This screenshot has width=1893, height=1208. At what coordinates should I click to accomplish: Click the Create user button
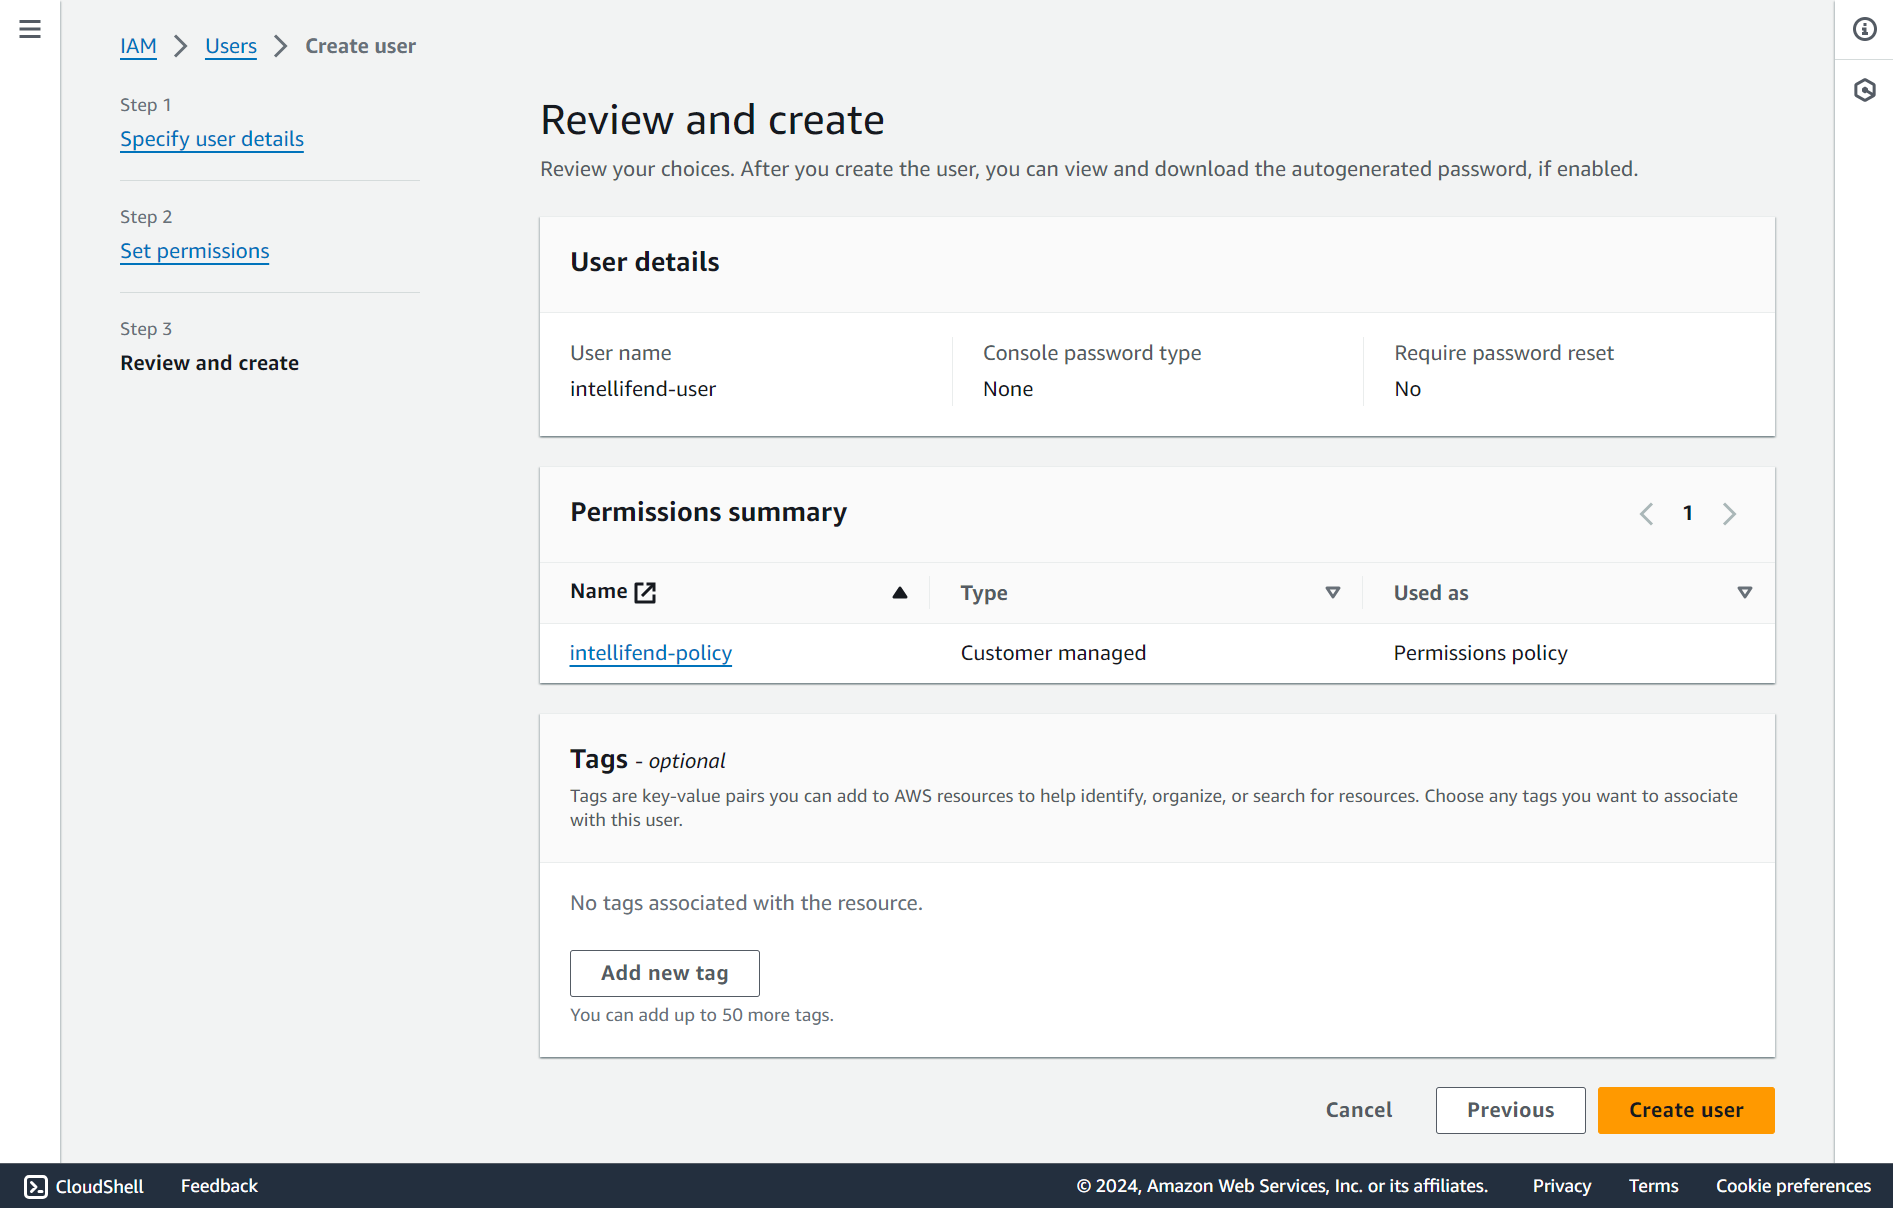pos(1686,1110)
